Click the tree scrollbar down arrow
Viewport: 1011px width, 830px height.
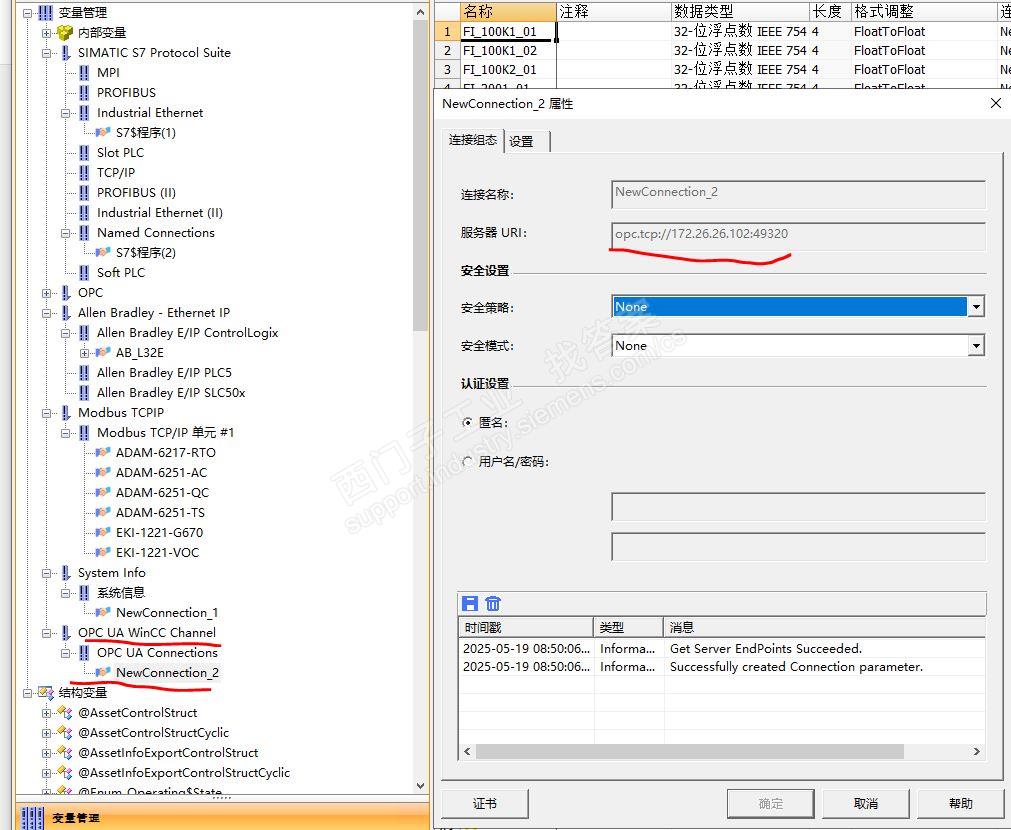pos(420,786)
